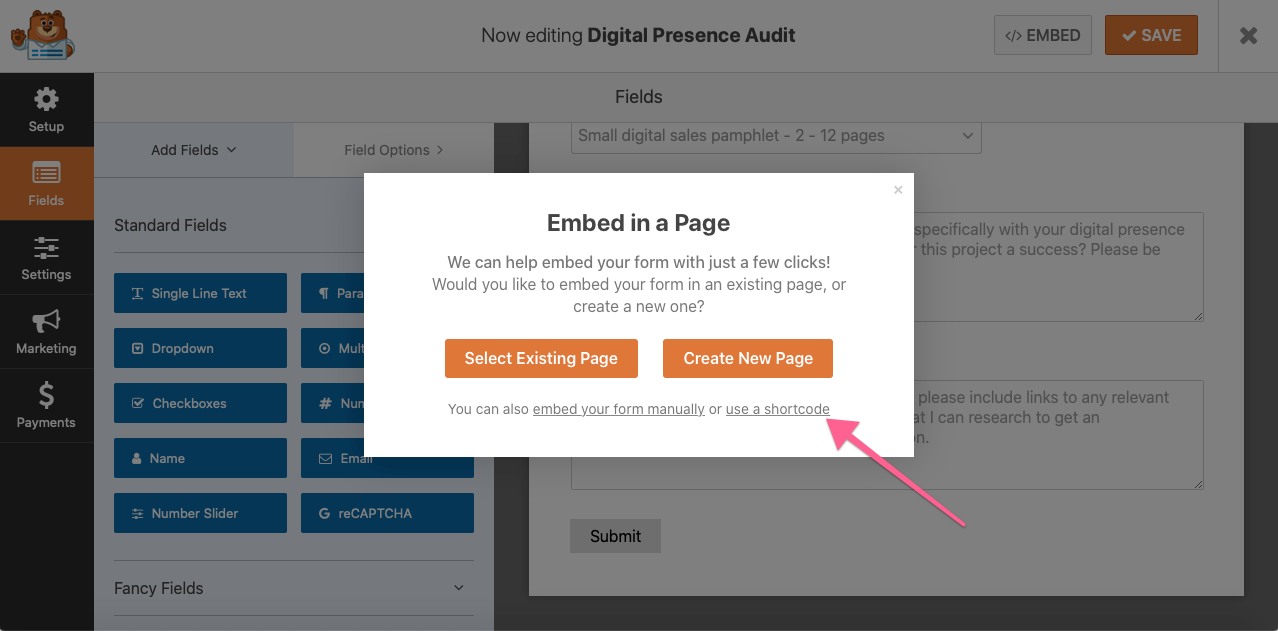Close the form builder with X
The height and width of the screenshot is (631, 1278).
coord(1248,36)
